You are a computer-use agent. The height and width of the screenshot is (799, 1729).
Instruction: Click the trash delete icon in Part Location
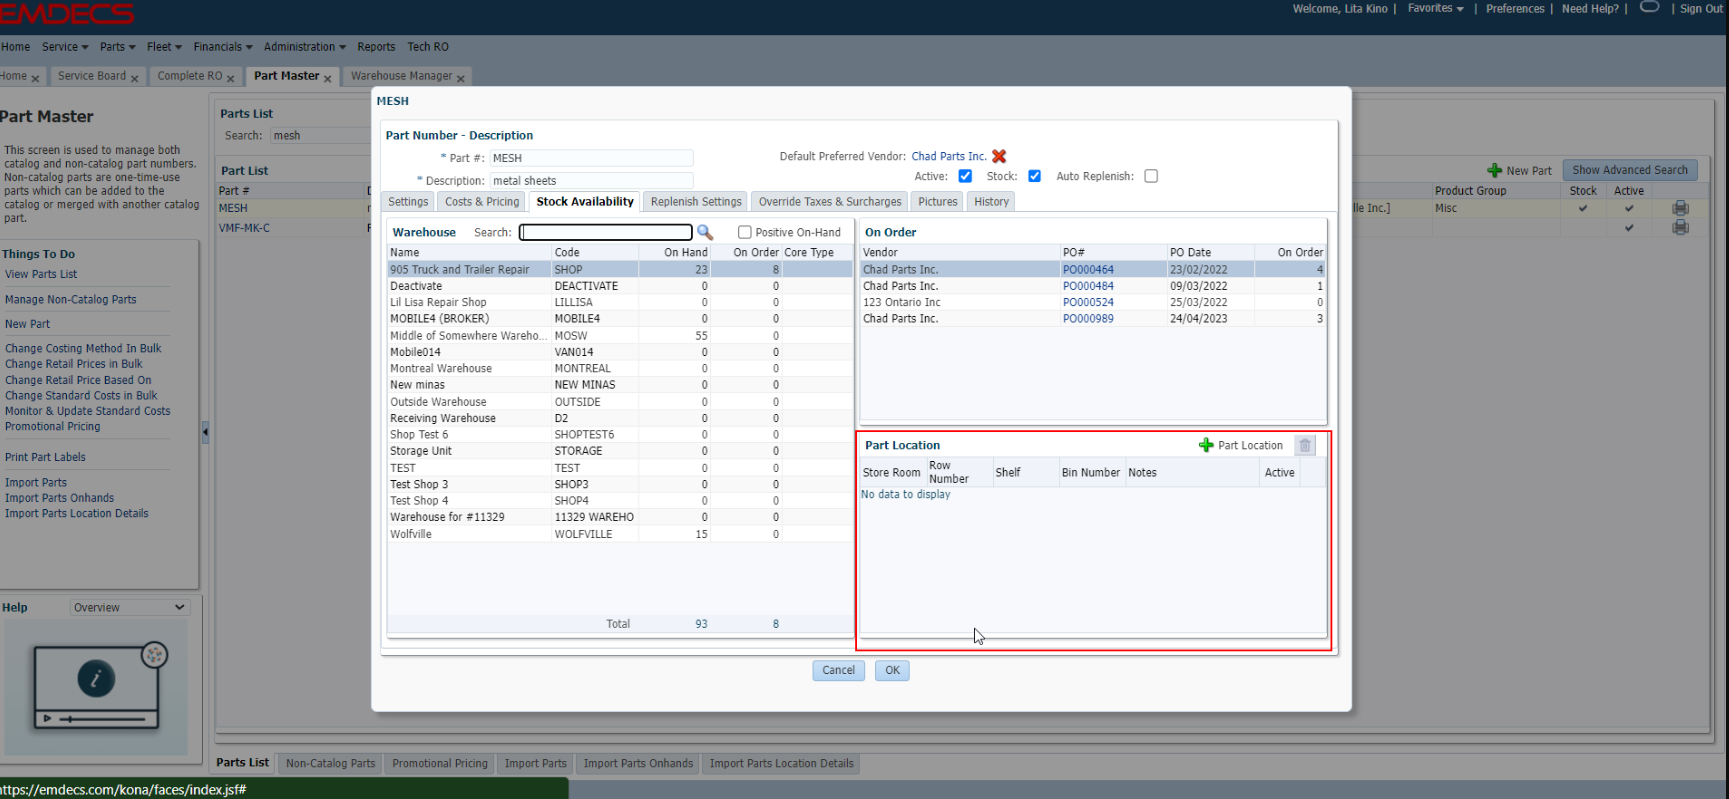1305,445
